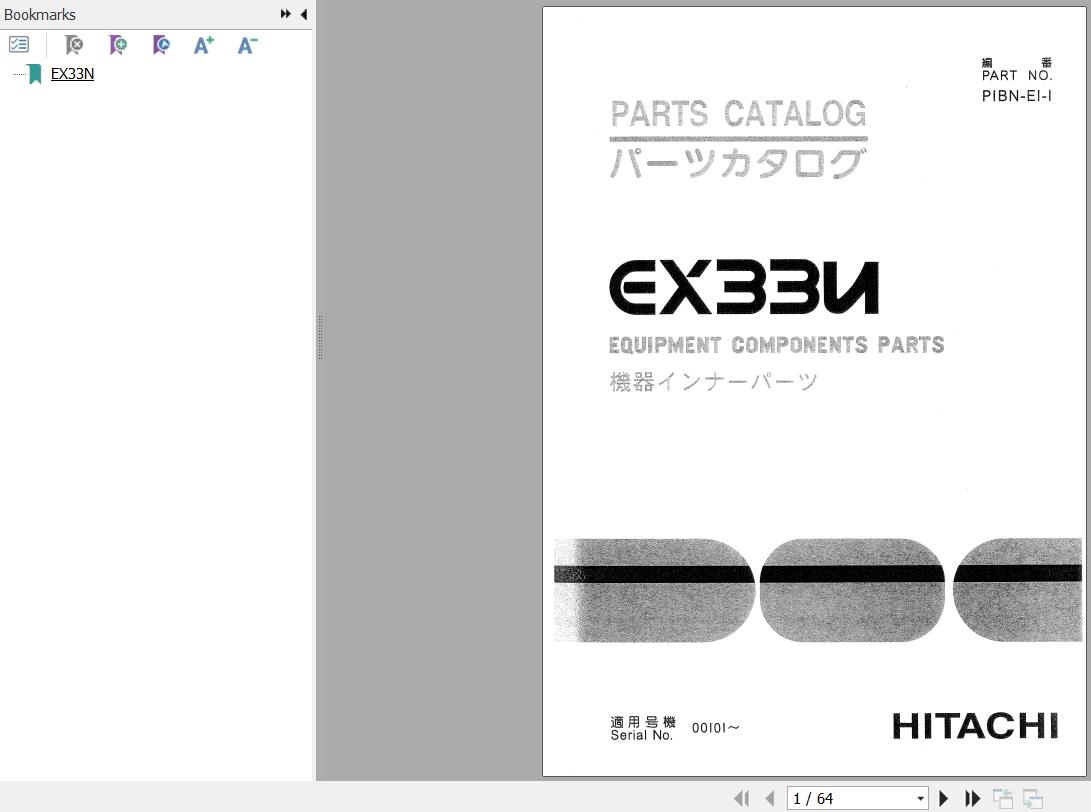Viewport: 1091px width, 812px height.
Task: Open the page number dropdown arrow
Action: pyautogui.click(x=921, y=799)
